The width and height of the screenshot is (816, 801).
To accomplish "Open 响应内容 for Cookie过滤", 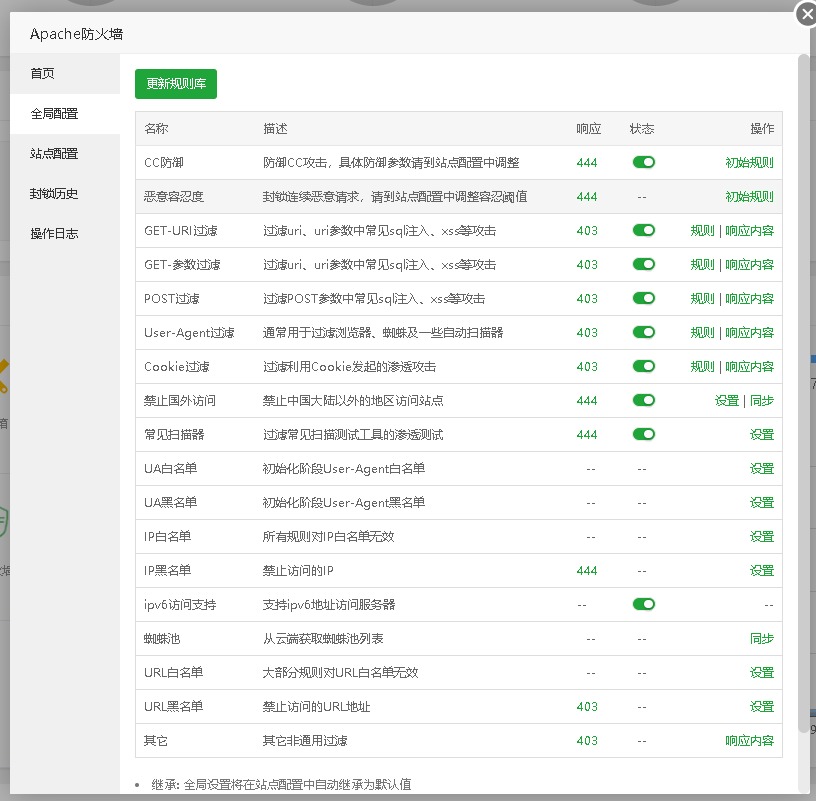I will click(749, 367).
